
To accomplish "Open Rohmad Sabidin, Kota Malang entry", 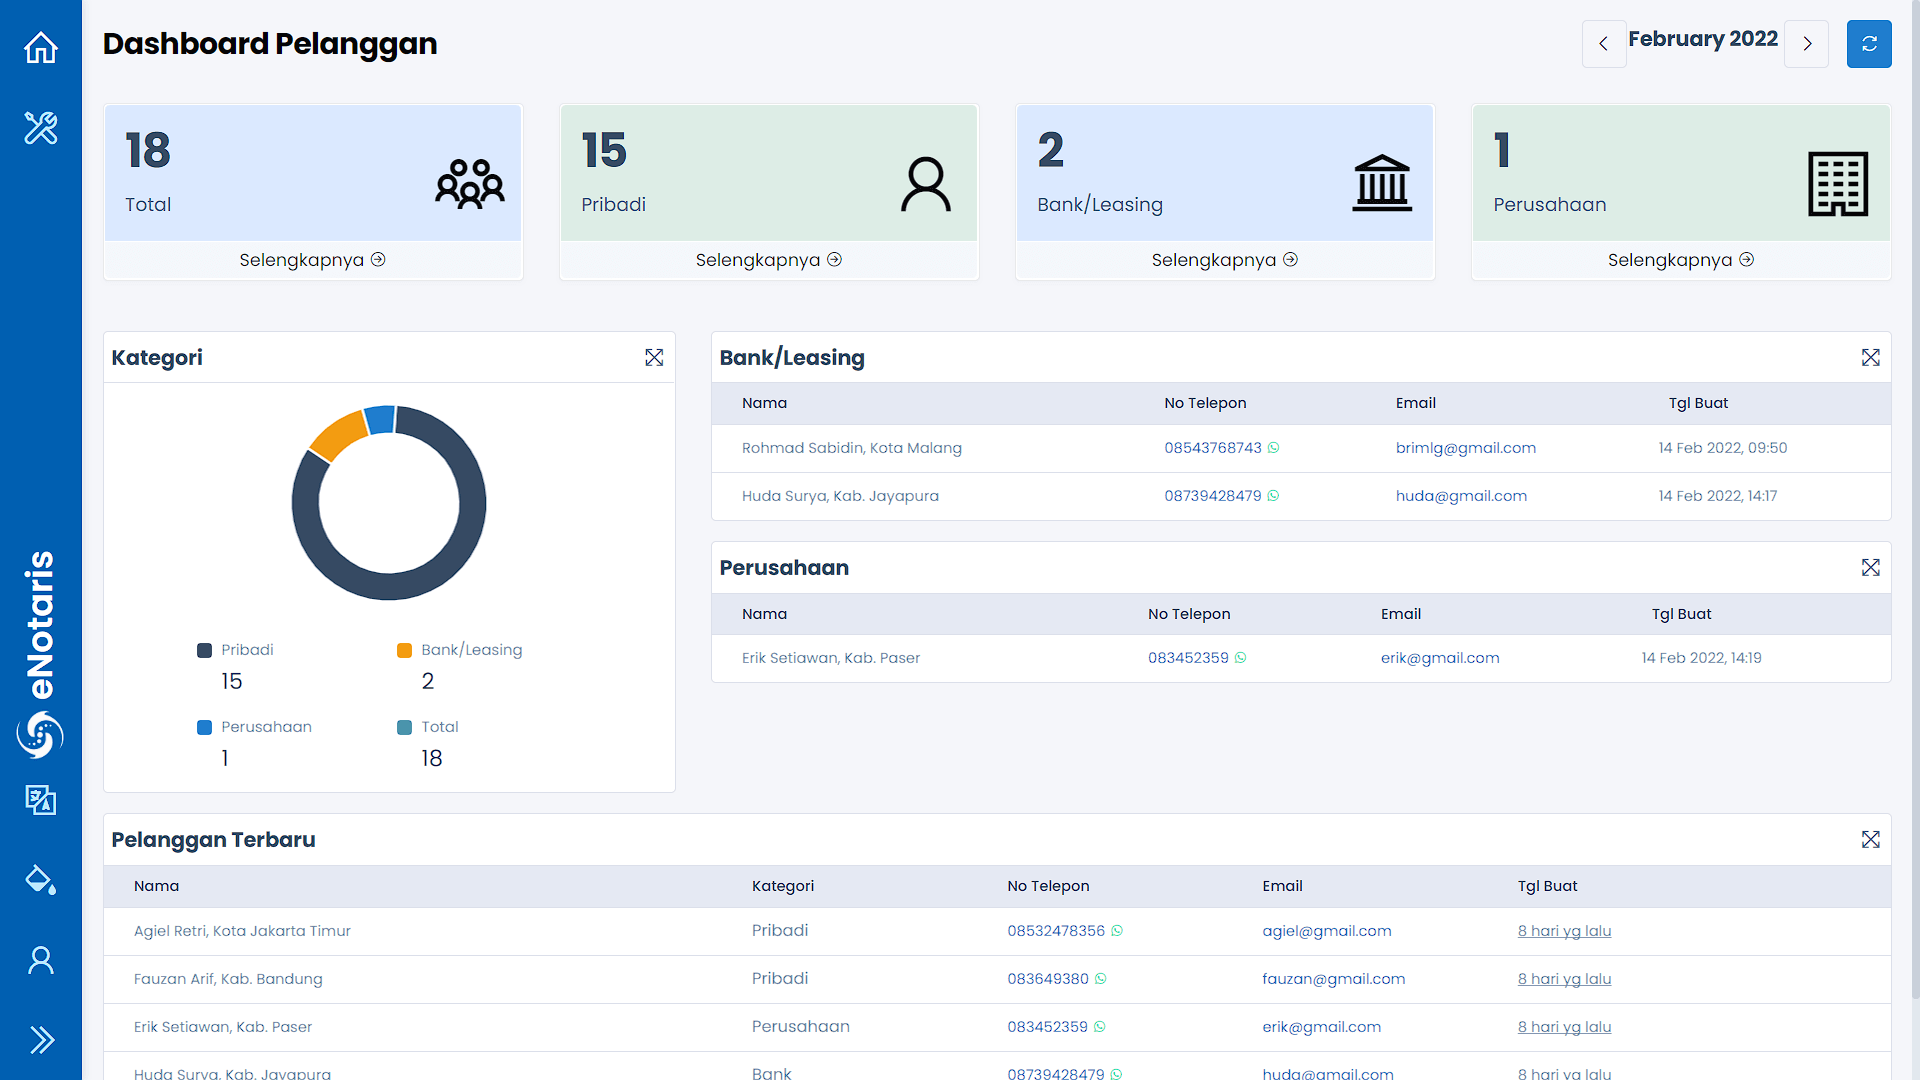I will 851,448.
